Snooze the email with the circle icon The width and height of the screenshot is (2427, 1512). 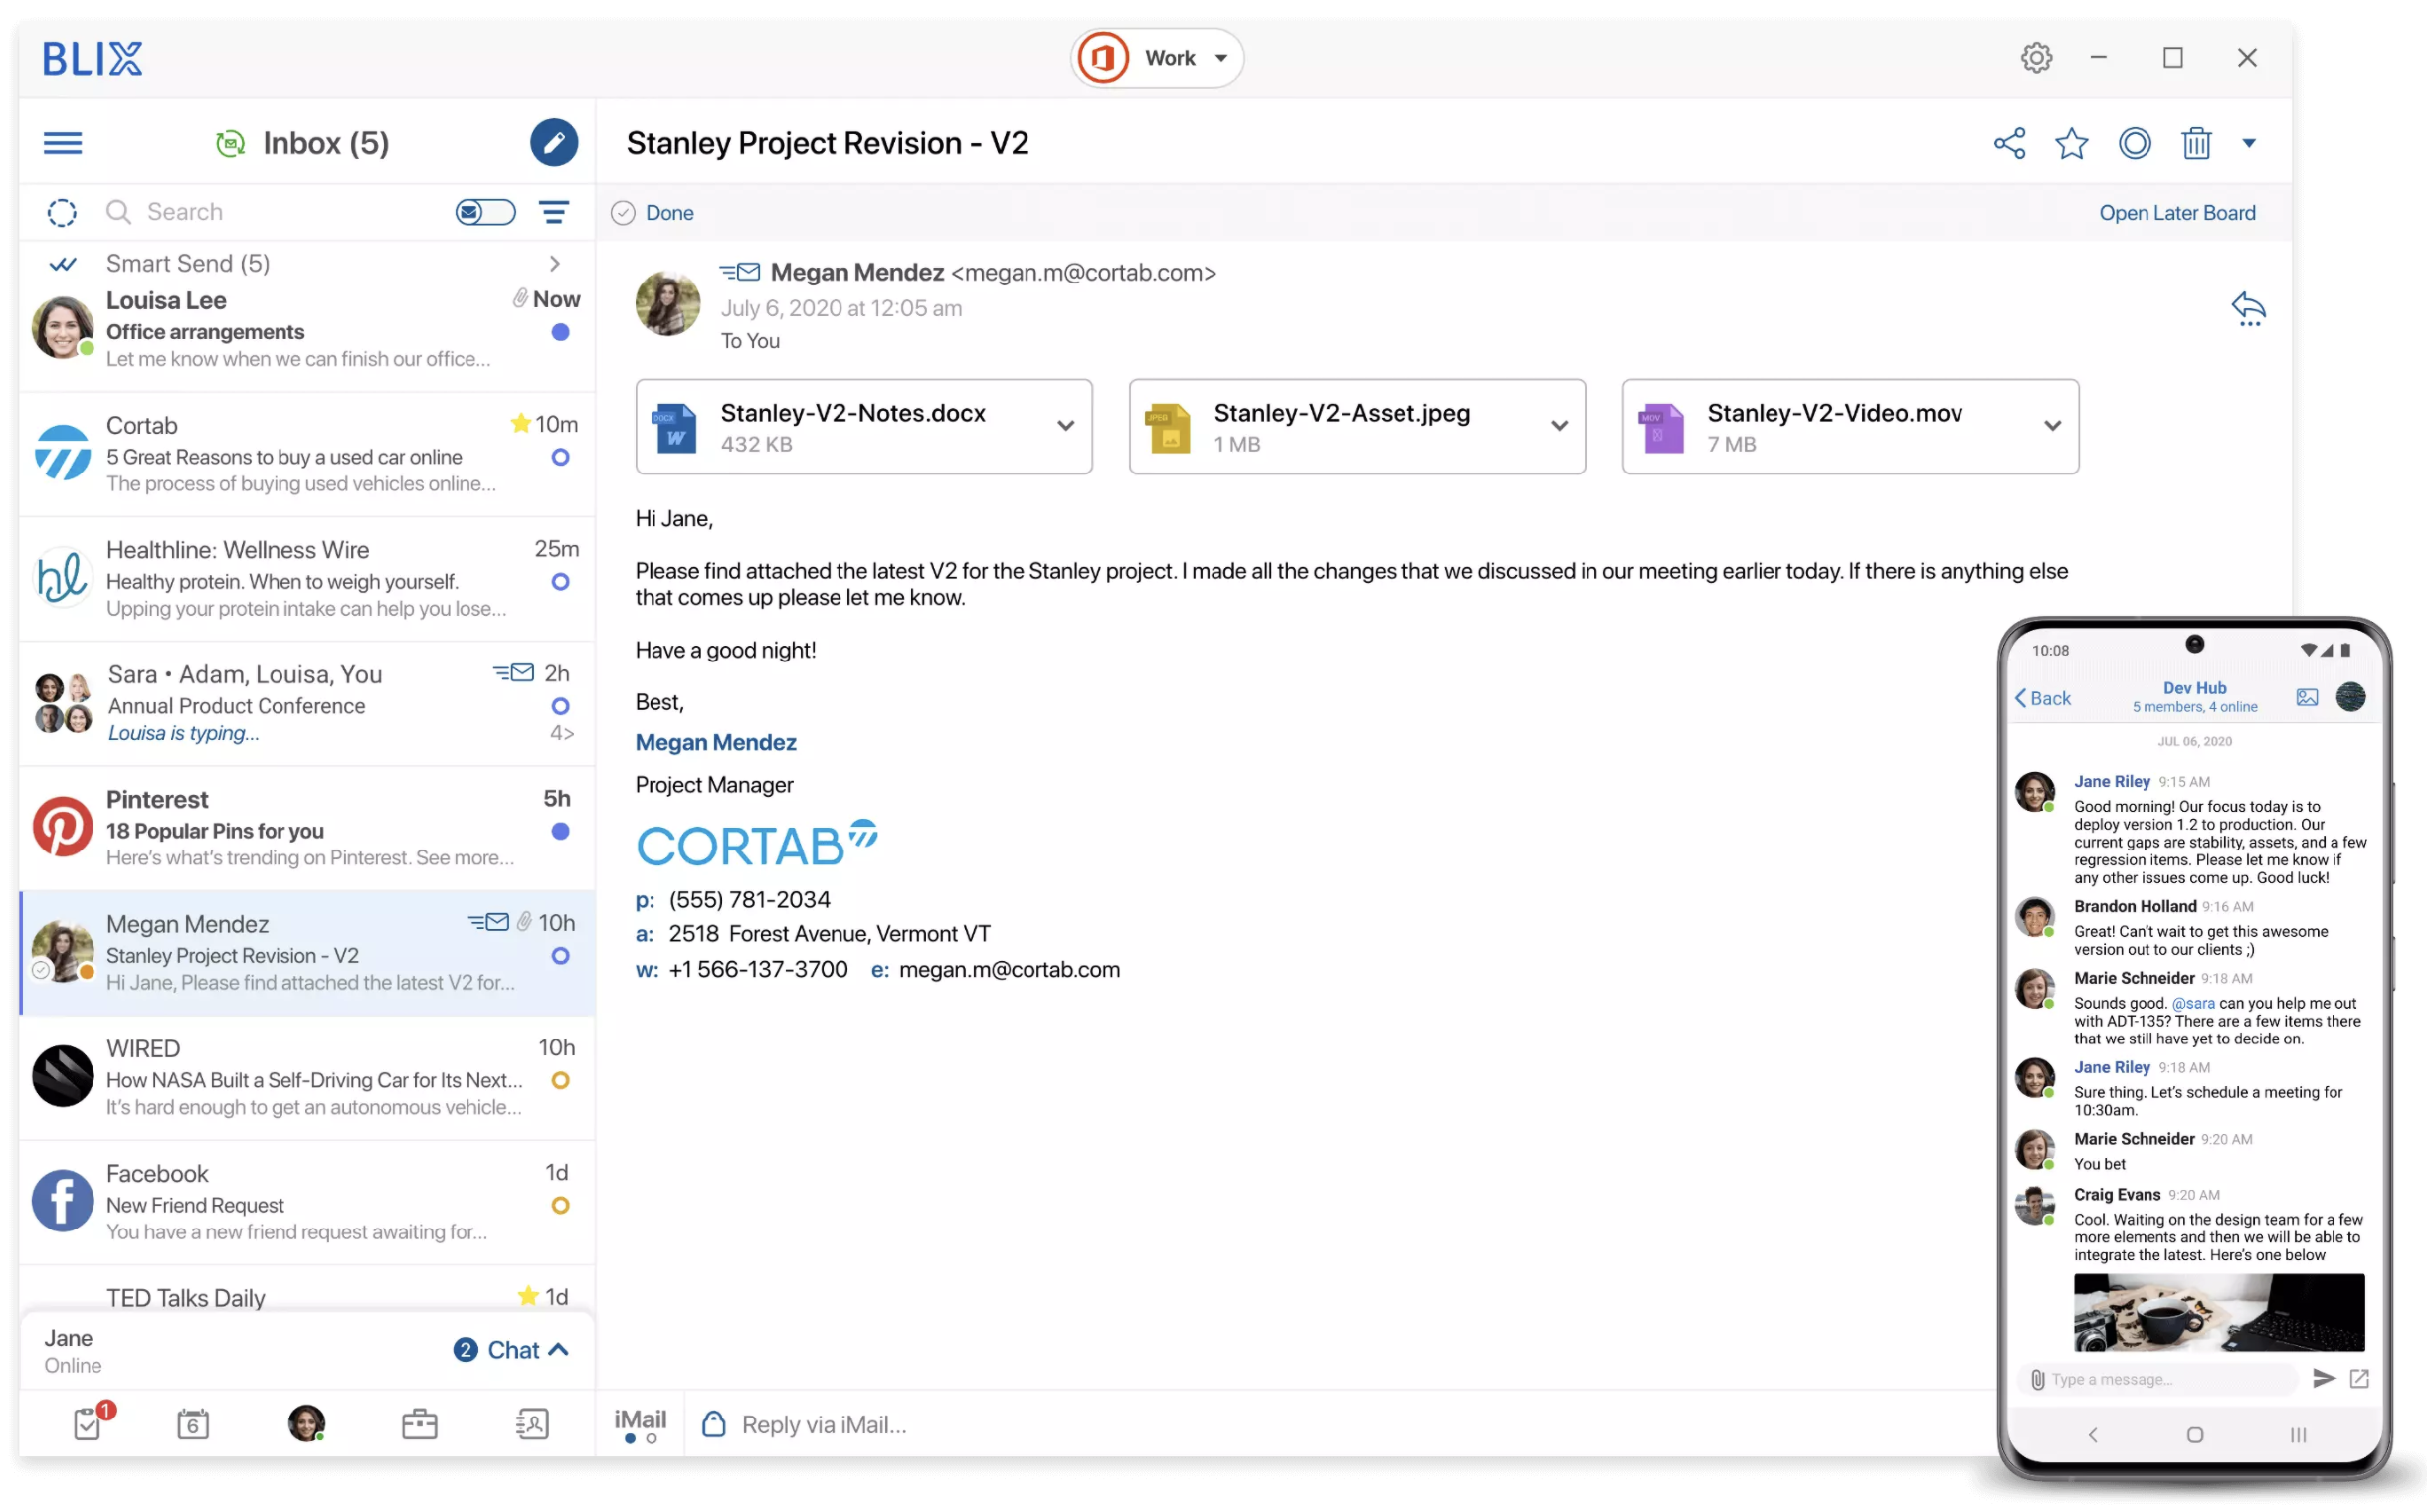coord(2135,143)
